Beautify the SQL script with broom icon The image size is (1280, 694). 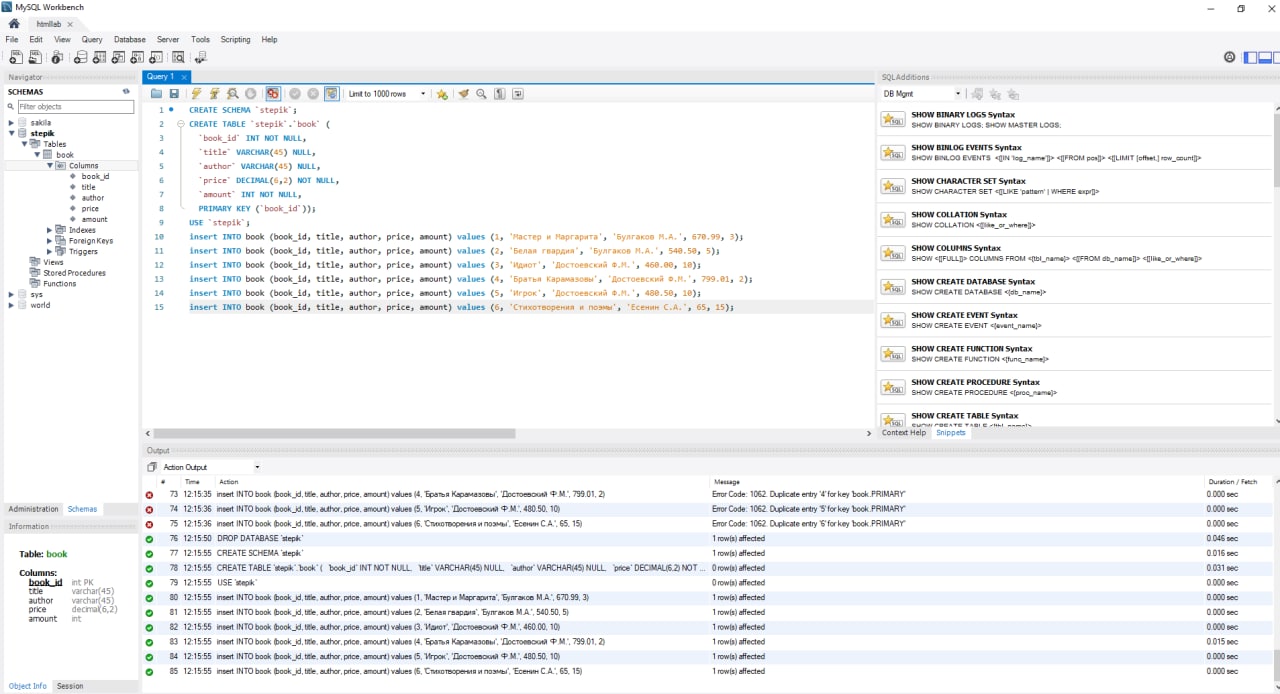(463, 93)
